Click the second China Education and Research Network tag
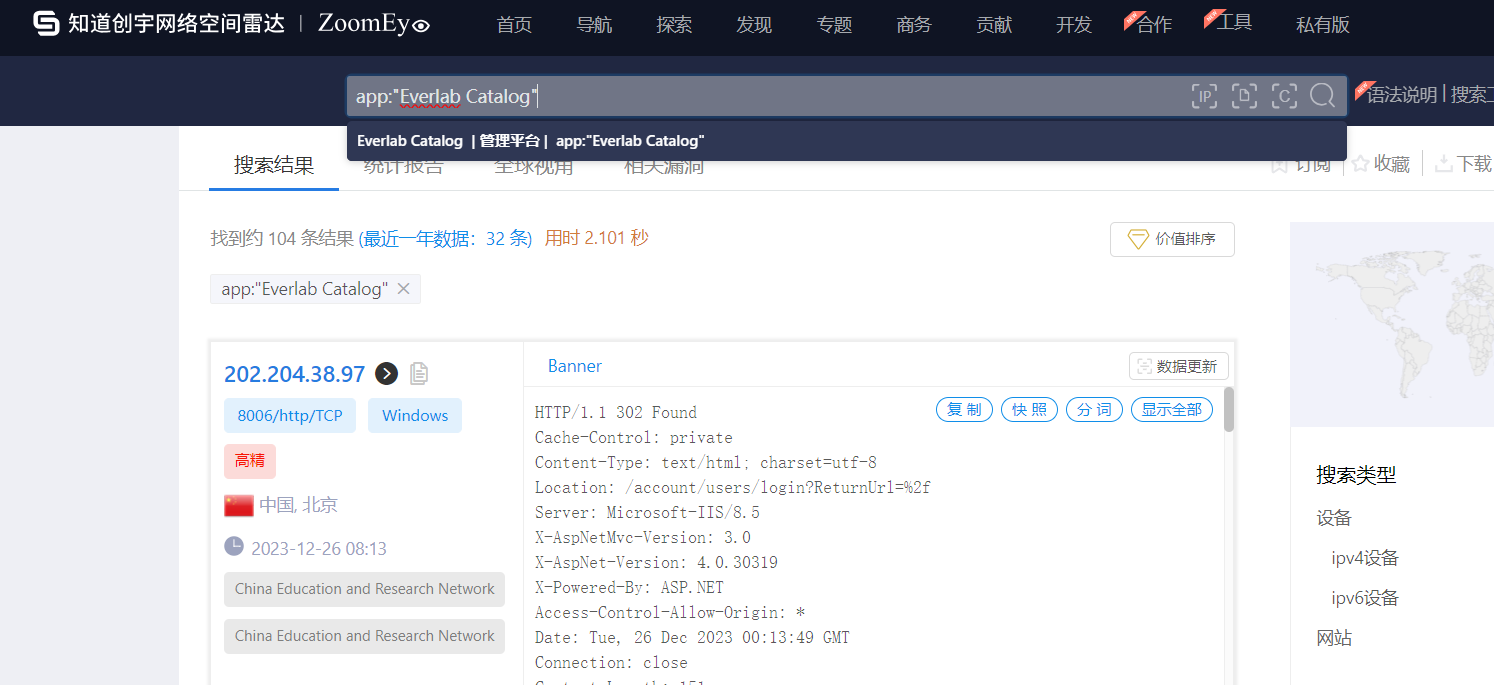The image size is (1494, 685). click(x=365, y=636)
